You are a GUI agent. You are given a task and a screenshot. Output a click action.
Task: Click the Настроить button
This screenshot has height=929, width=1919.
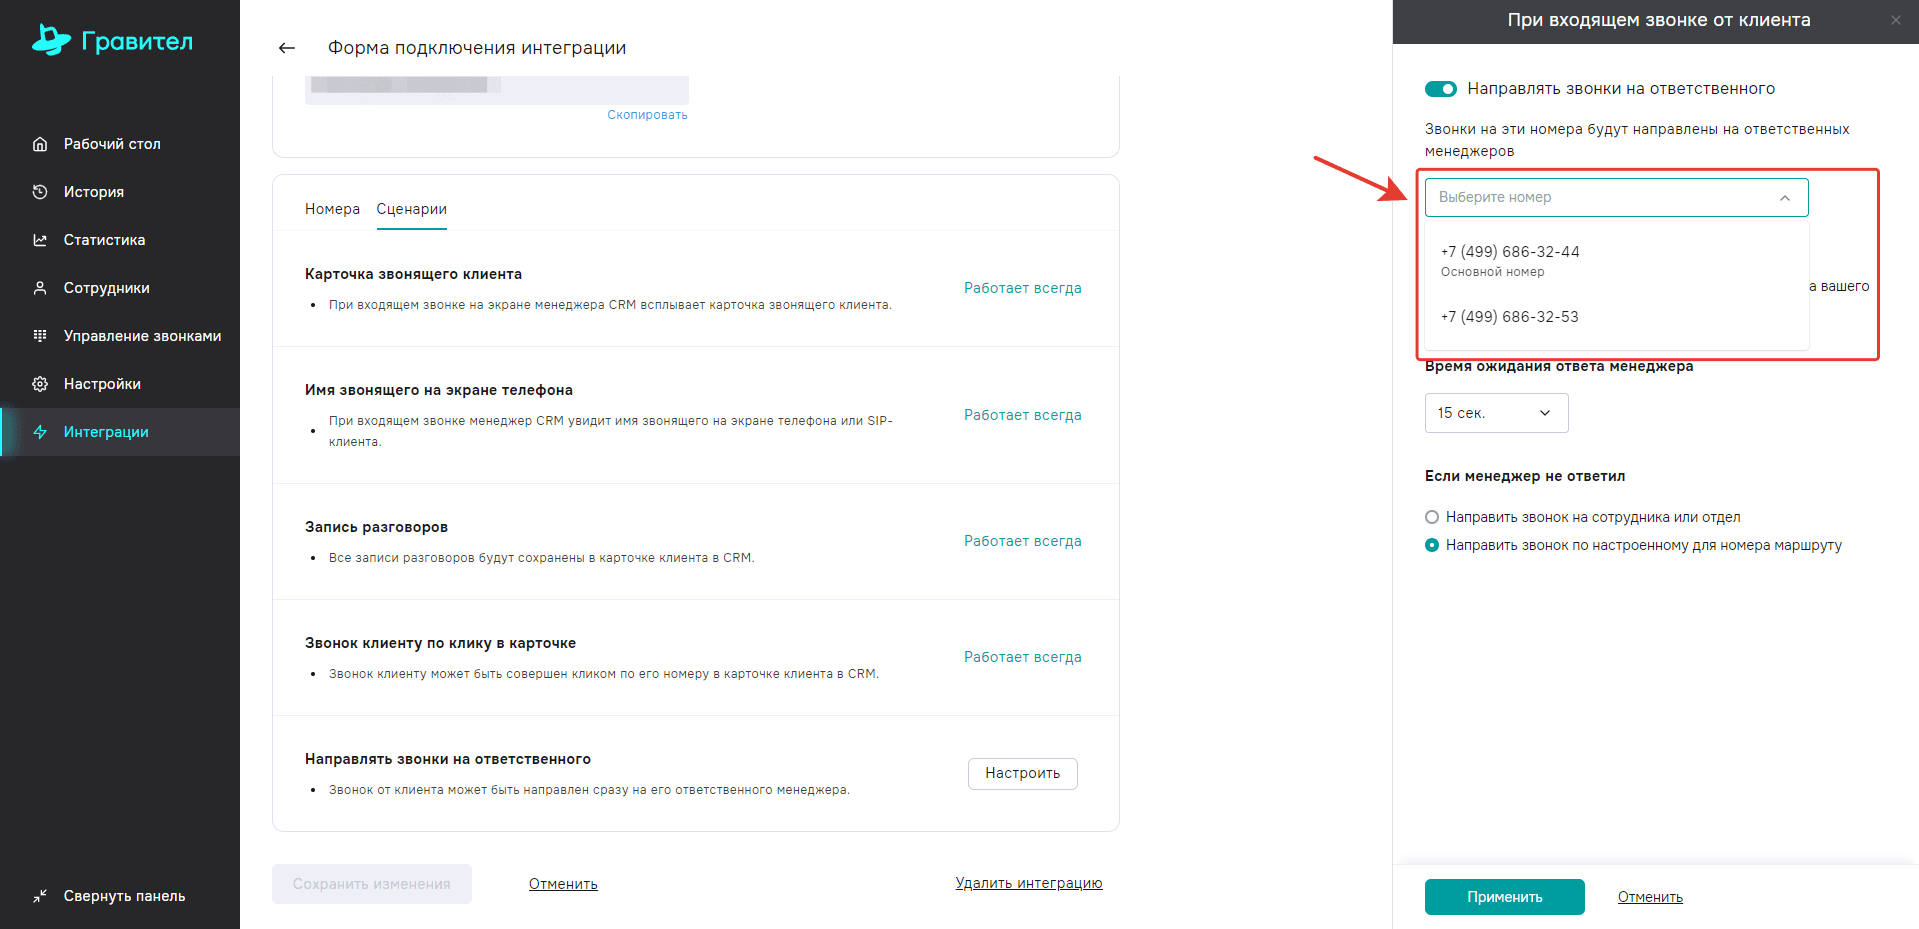pos(1022,774)
